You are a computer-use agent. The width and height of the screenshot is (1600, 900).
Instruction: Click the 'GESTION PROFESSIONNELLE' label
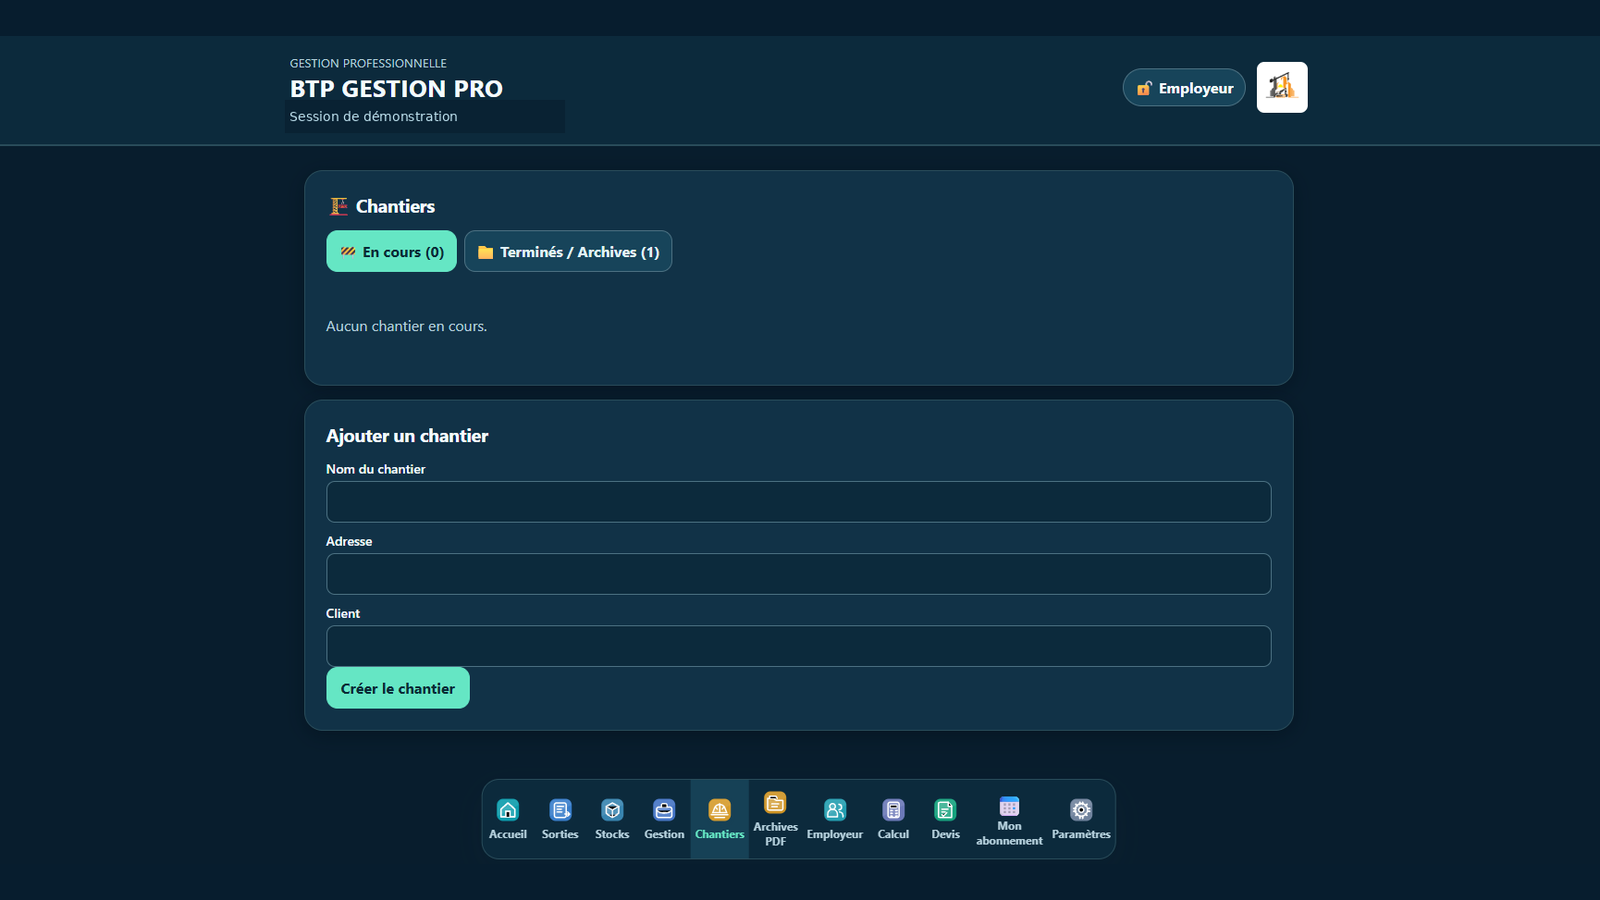click(x=368, y=63)
